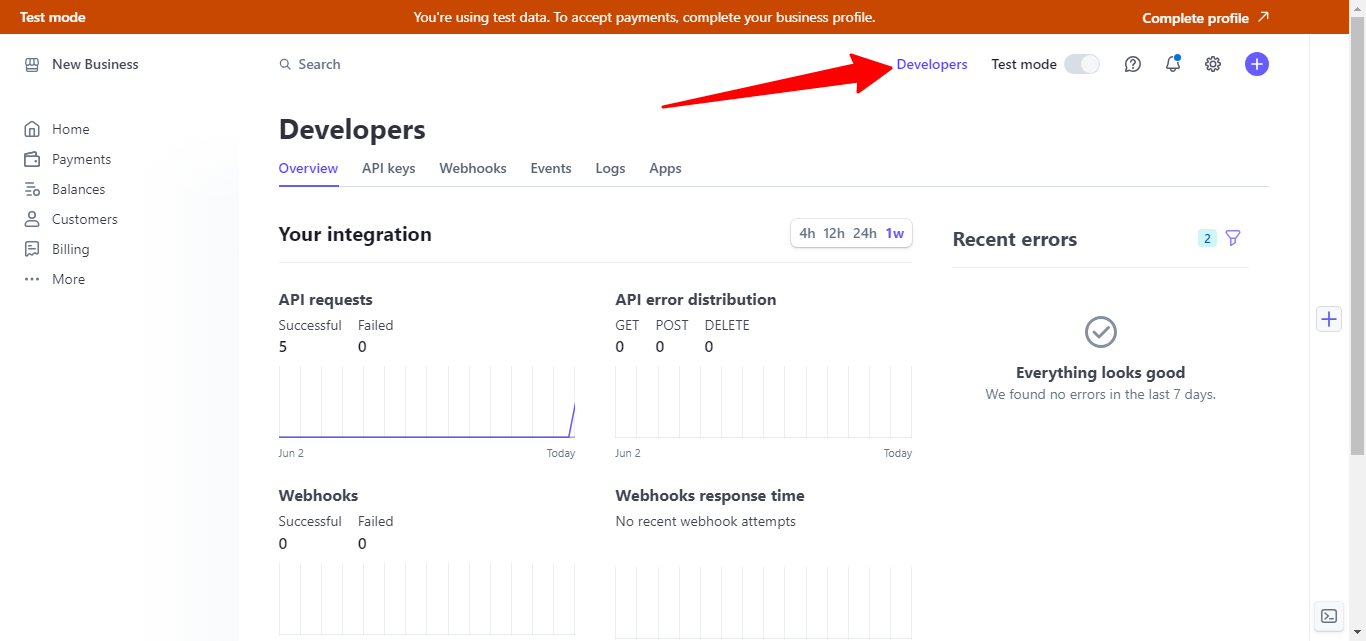Open the Stripe shell terminal icon
Image resolution: width=1366 pixels, height=641 pixels.
pos(1328,616)
